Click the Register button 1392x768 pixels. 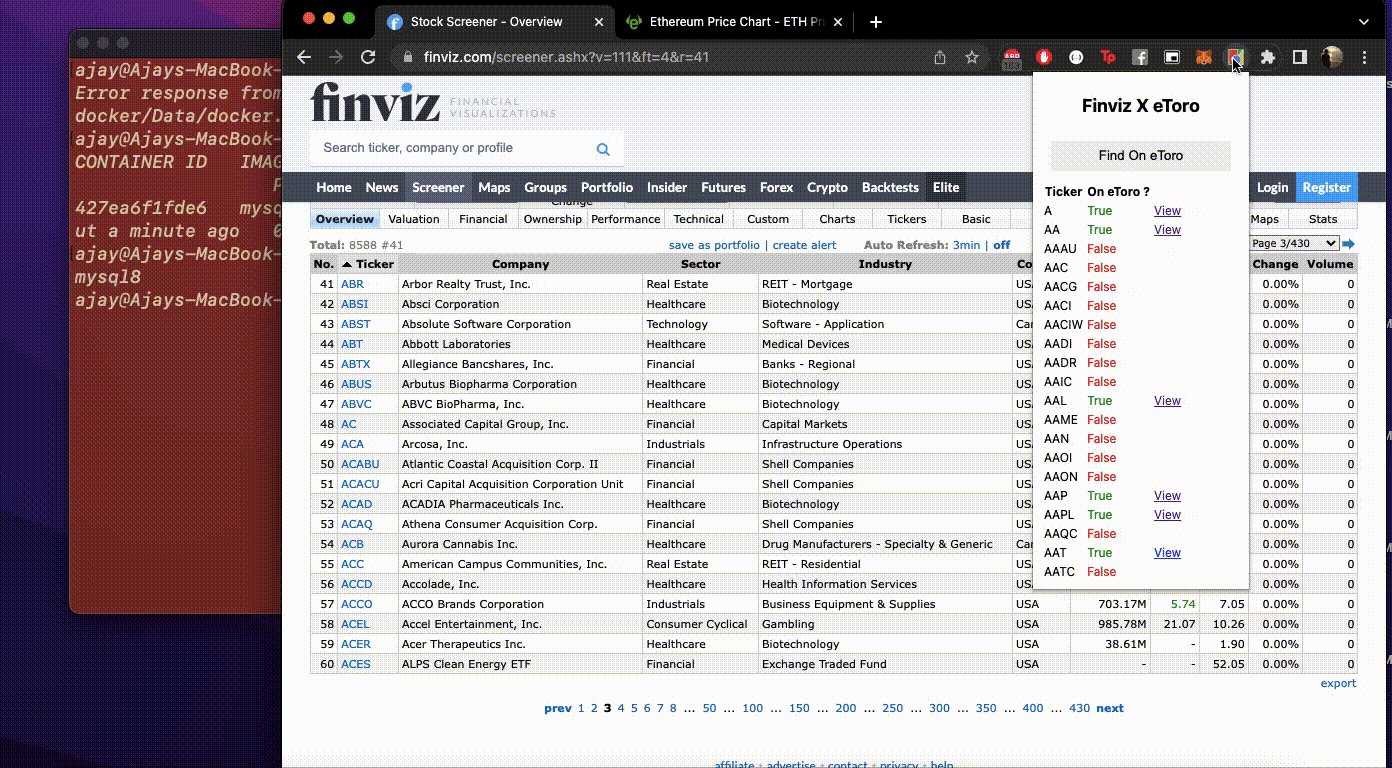(x=1327, y=187)
